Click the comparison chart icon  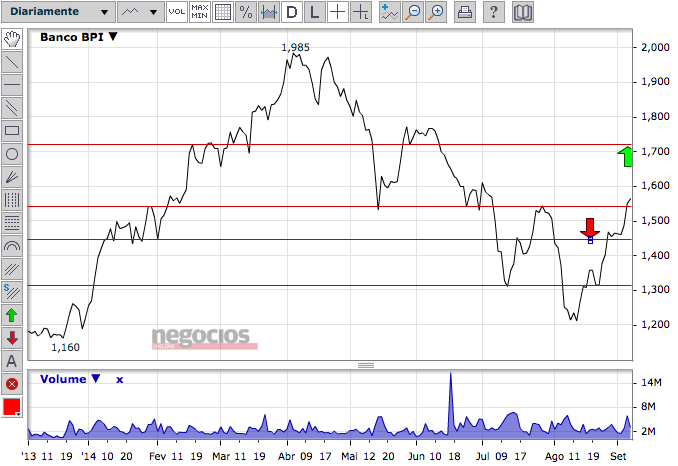click(269, 12)
